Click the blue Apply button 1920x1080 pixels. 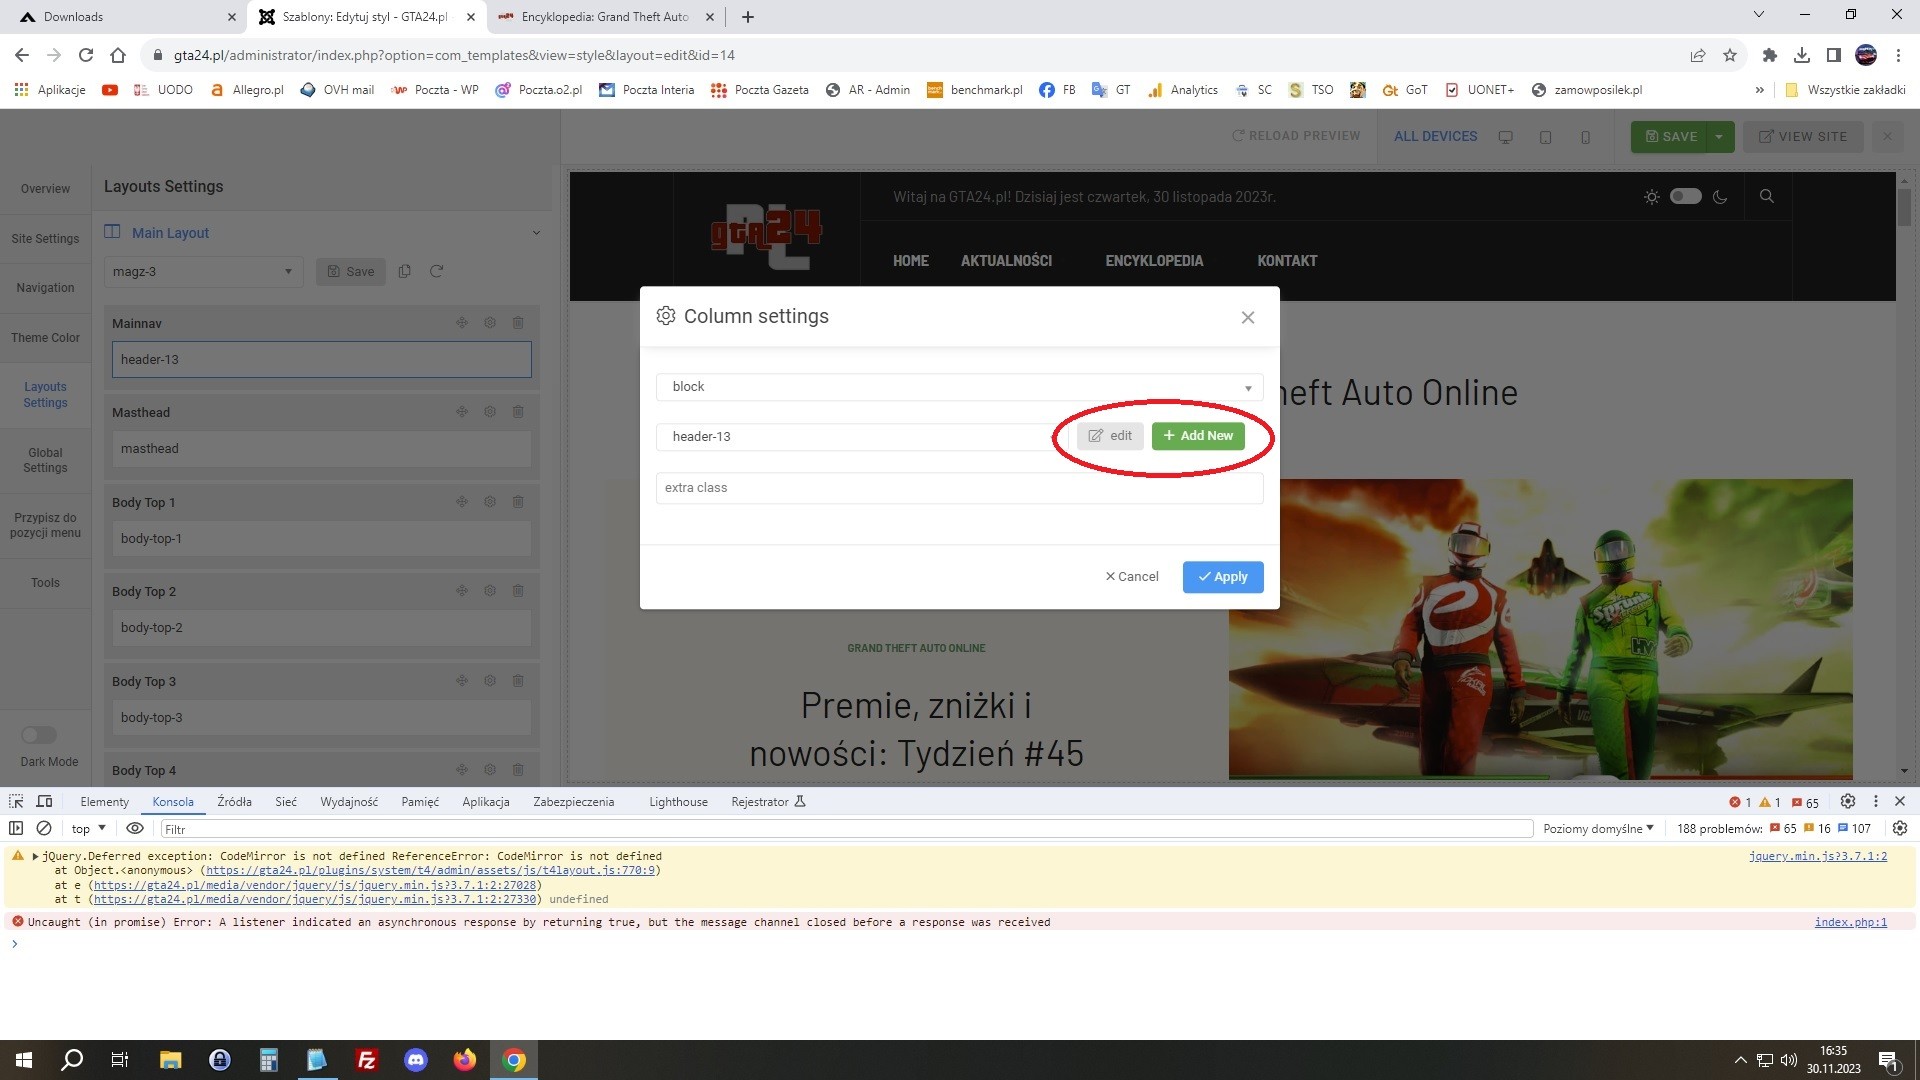pyautogui.click(x=1222, y=577)
